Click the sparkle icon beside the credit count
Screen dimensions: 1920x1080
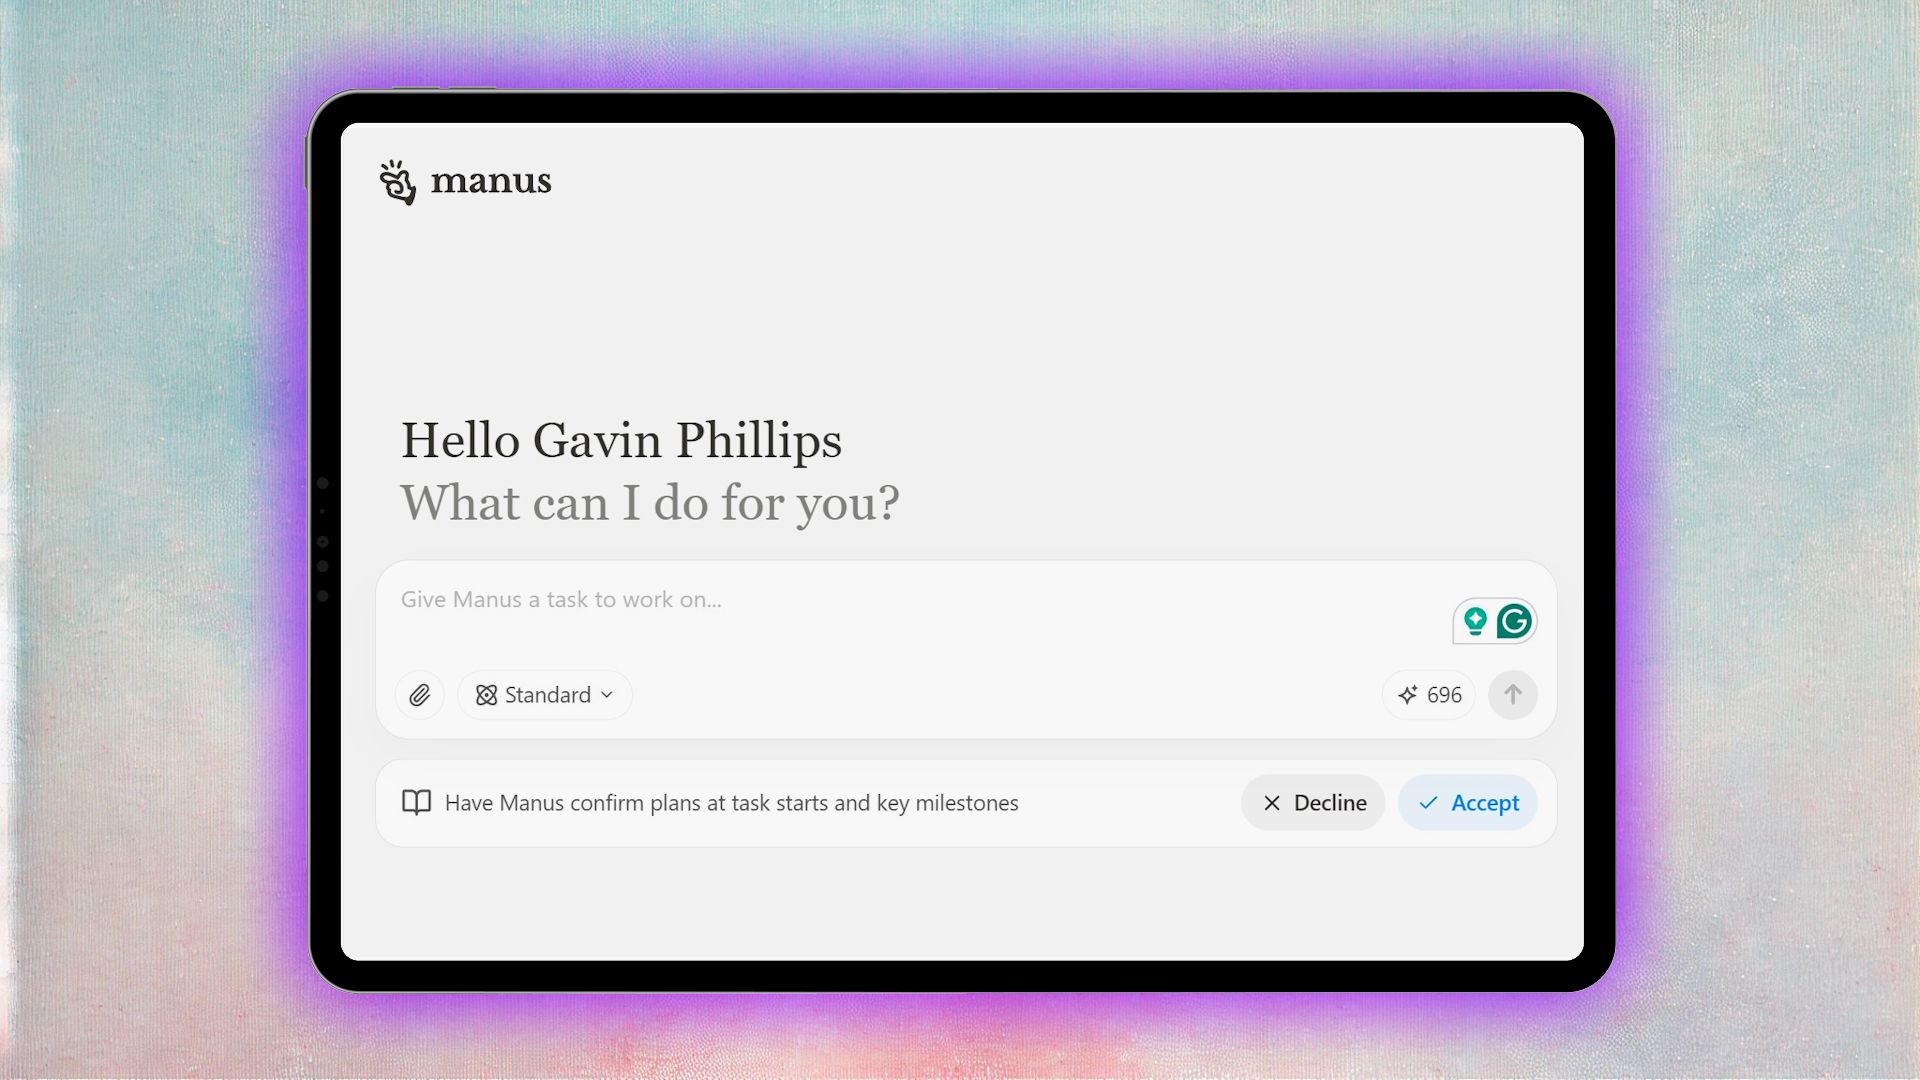coord(1407,695)
